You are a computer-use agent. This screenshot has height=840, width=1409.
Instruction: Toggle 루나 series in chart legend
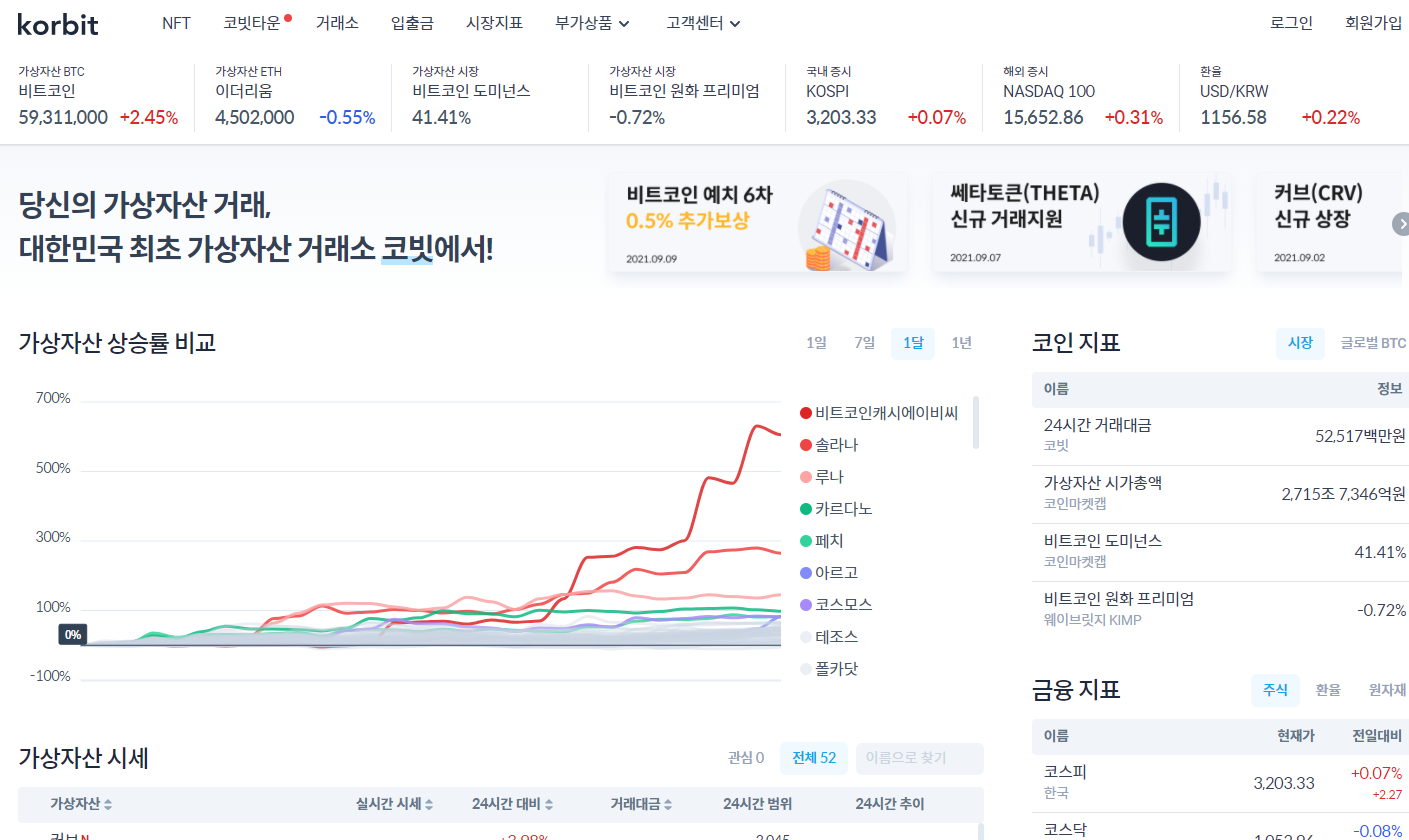[x=821, y=477]
